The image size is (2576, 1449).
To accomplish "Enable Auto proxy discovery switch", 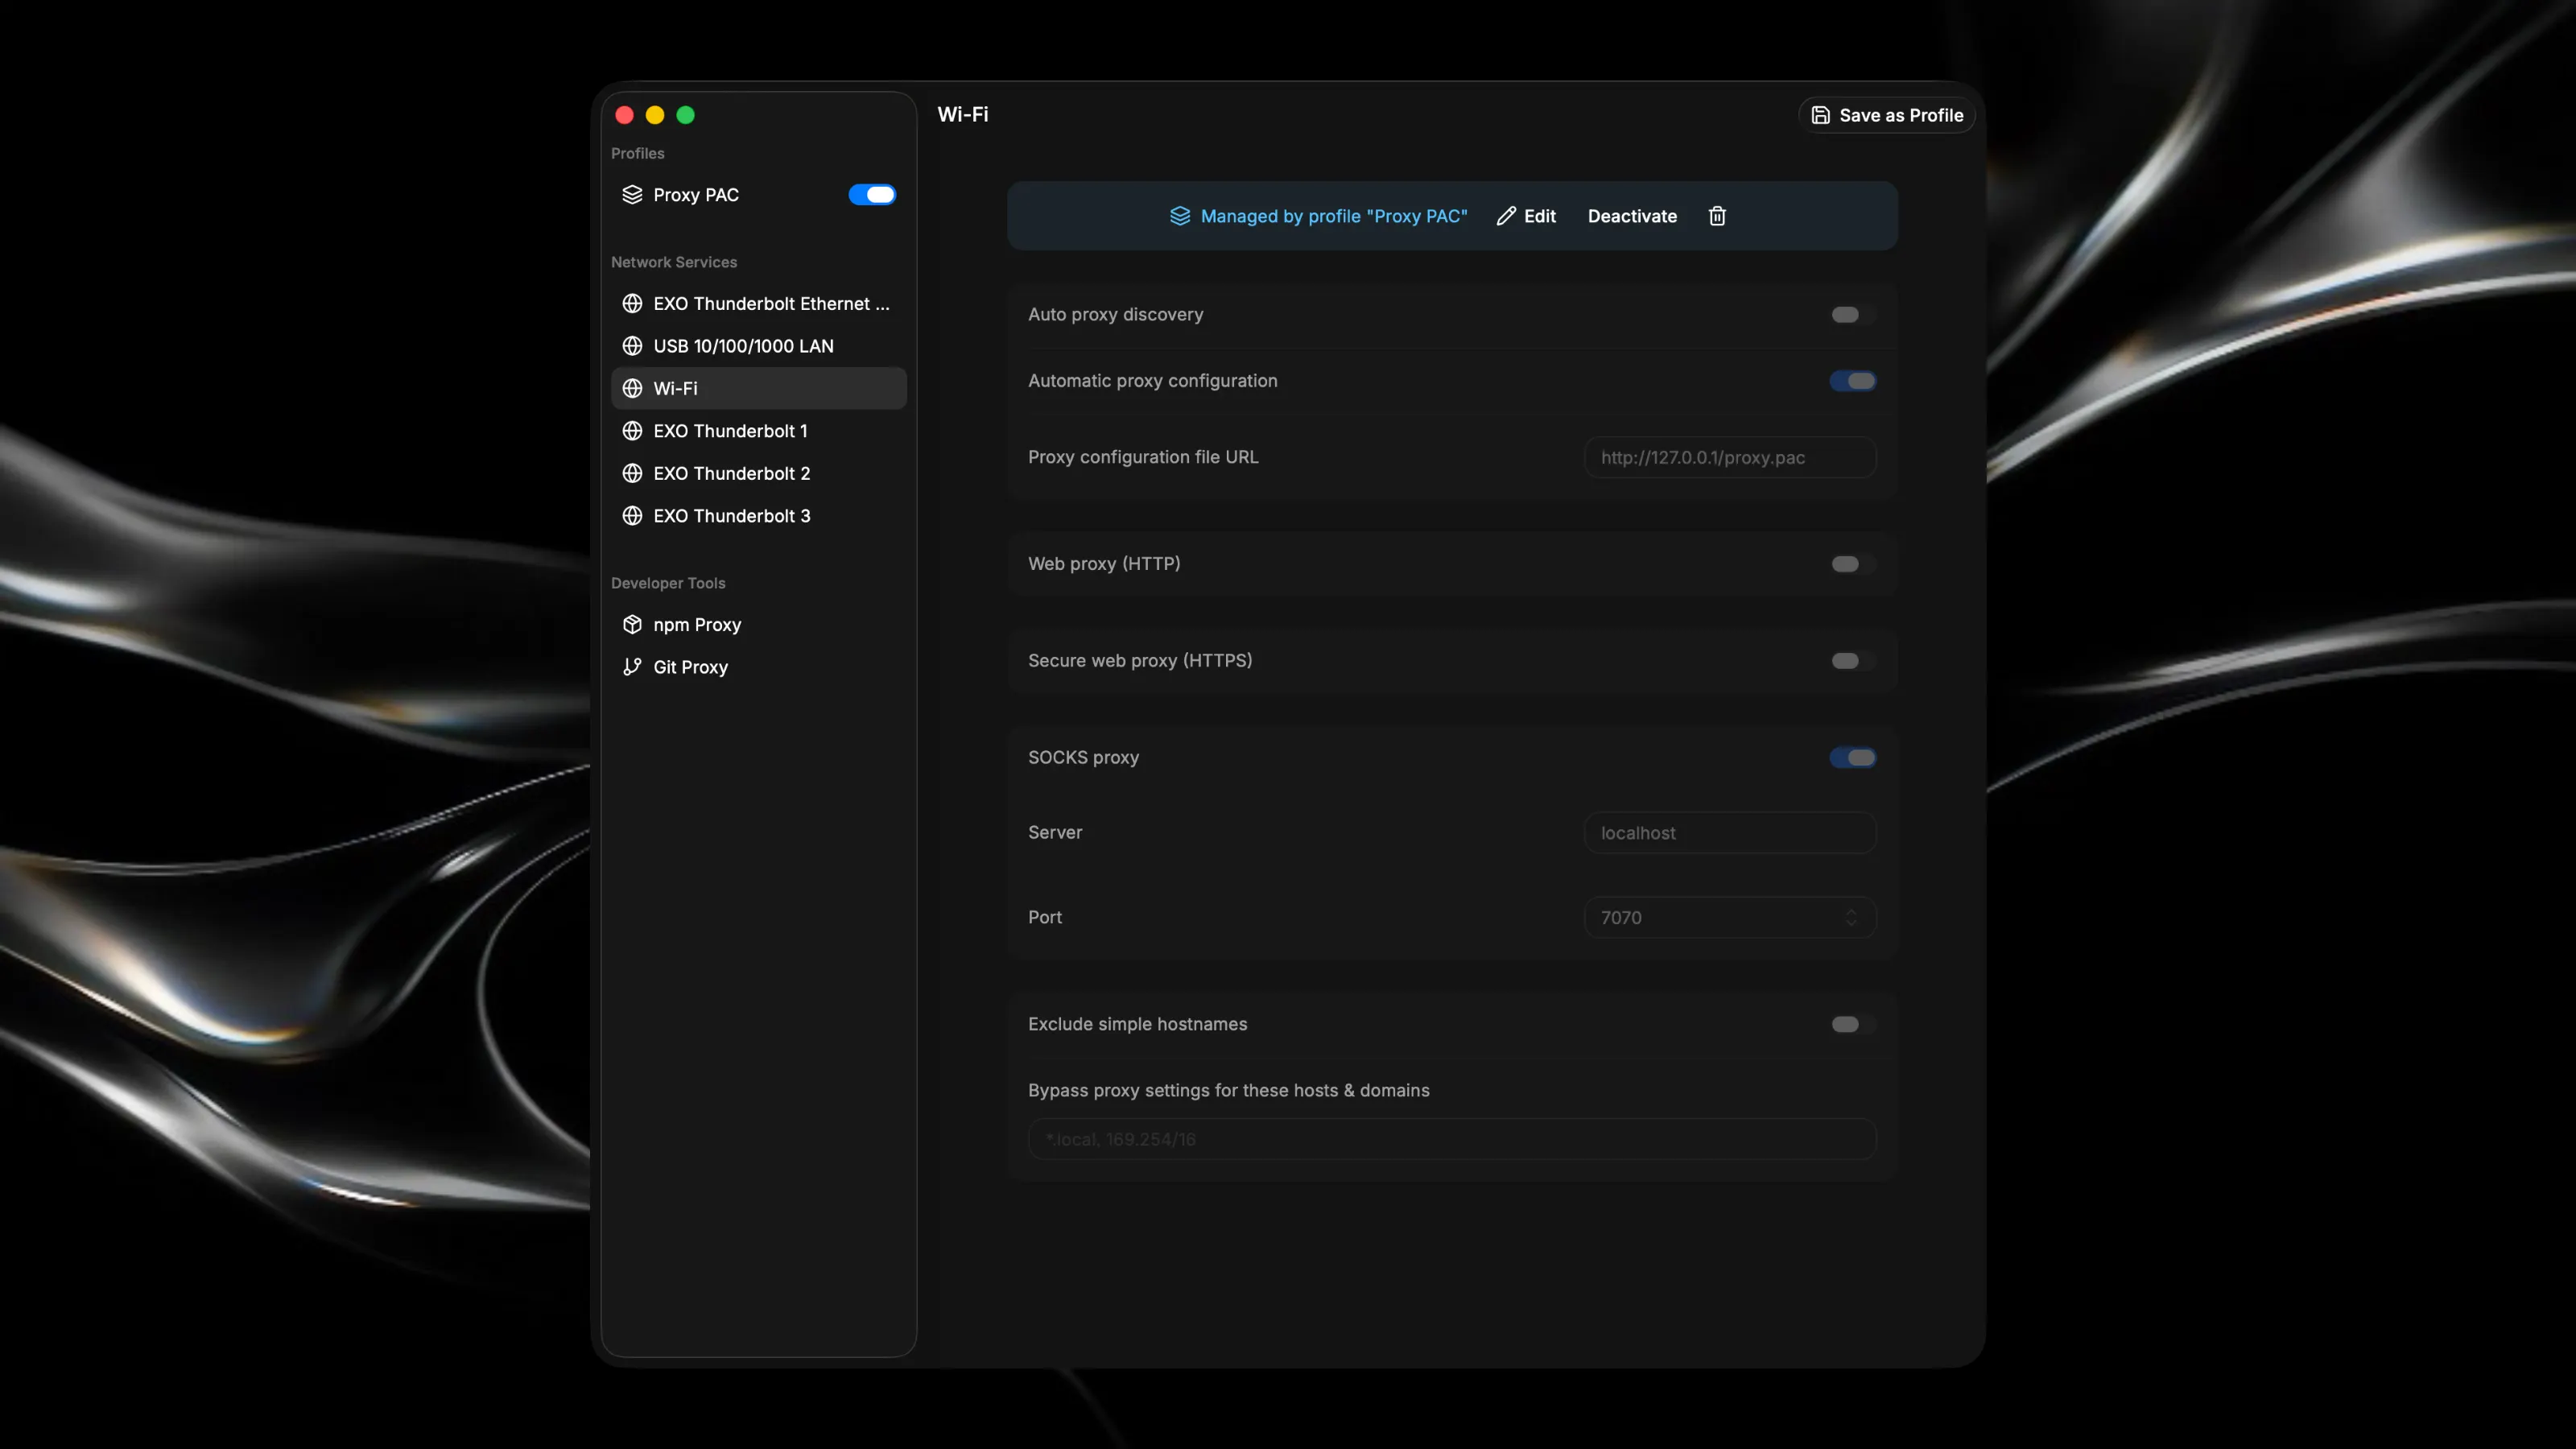I will pyautogui.click(x=1853, y=315).
